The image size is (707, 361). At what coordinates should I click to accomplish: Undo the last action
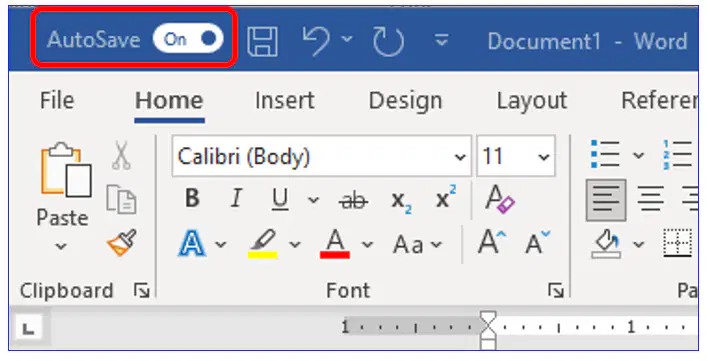pos(316,41)
